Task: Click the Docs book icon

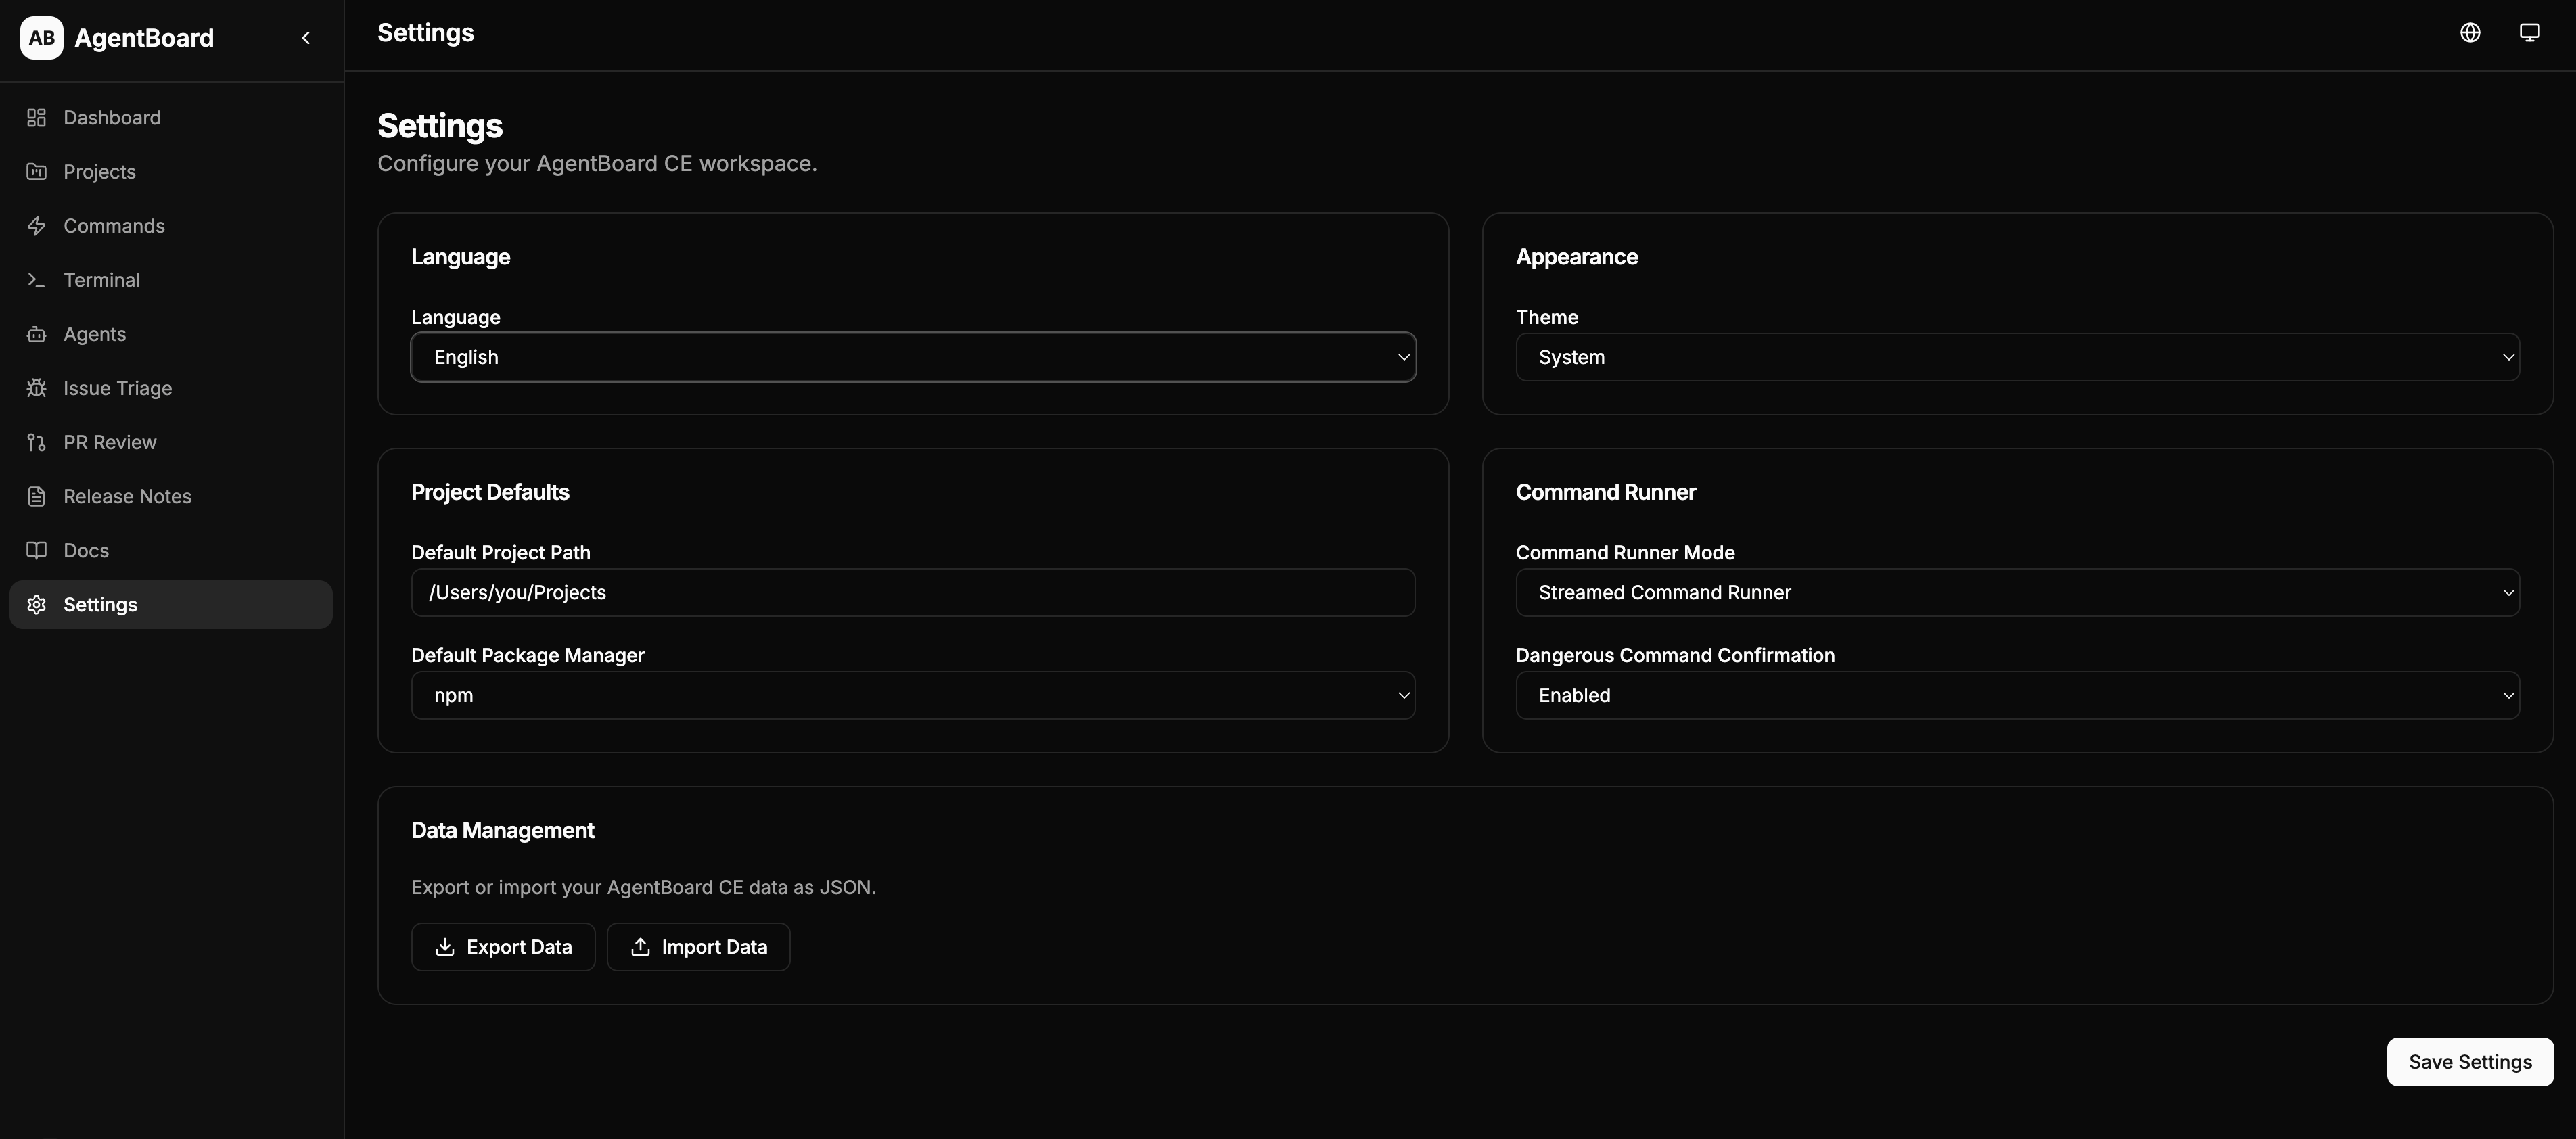Action: click(37, 550)
